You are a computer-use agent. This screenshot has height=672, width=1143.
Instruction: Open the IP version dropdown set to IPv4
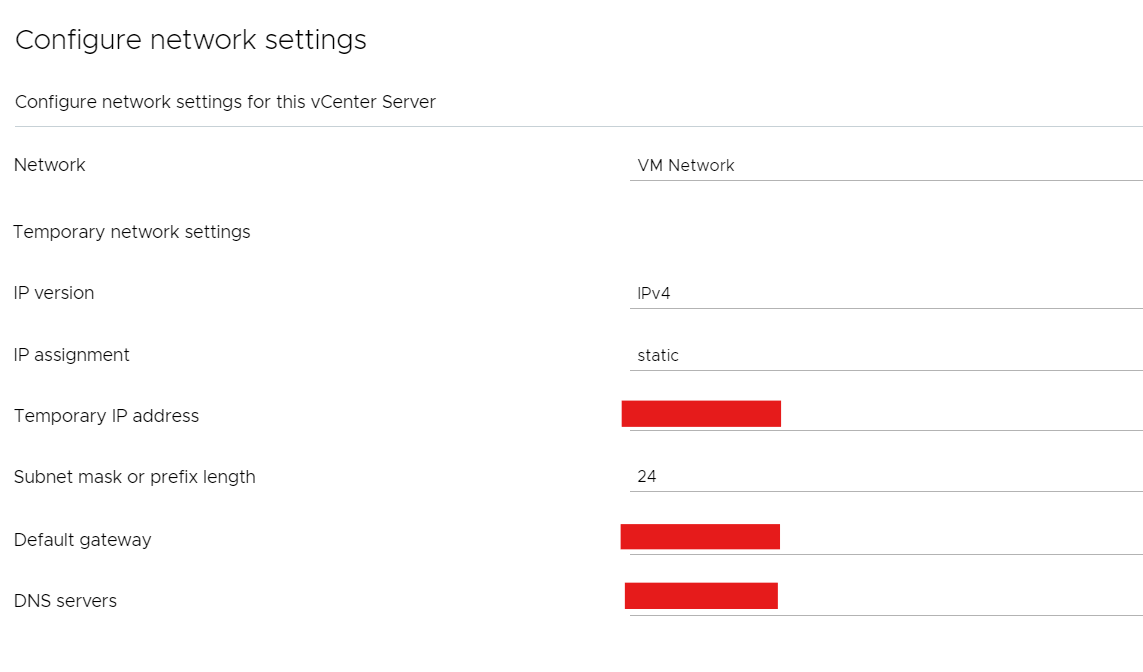click(885, 294)
